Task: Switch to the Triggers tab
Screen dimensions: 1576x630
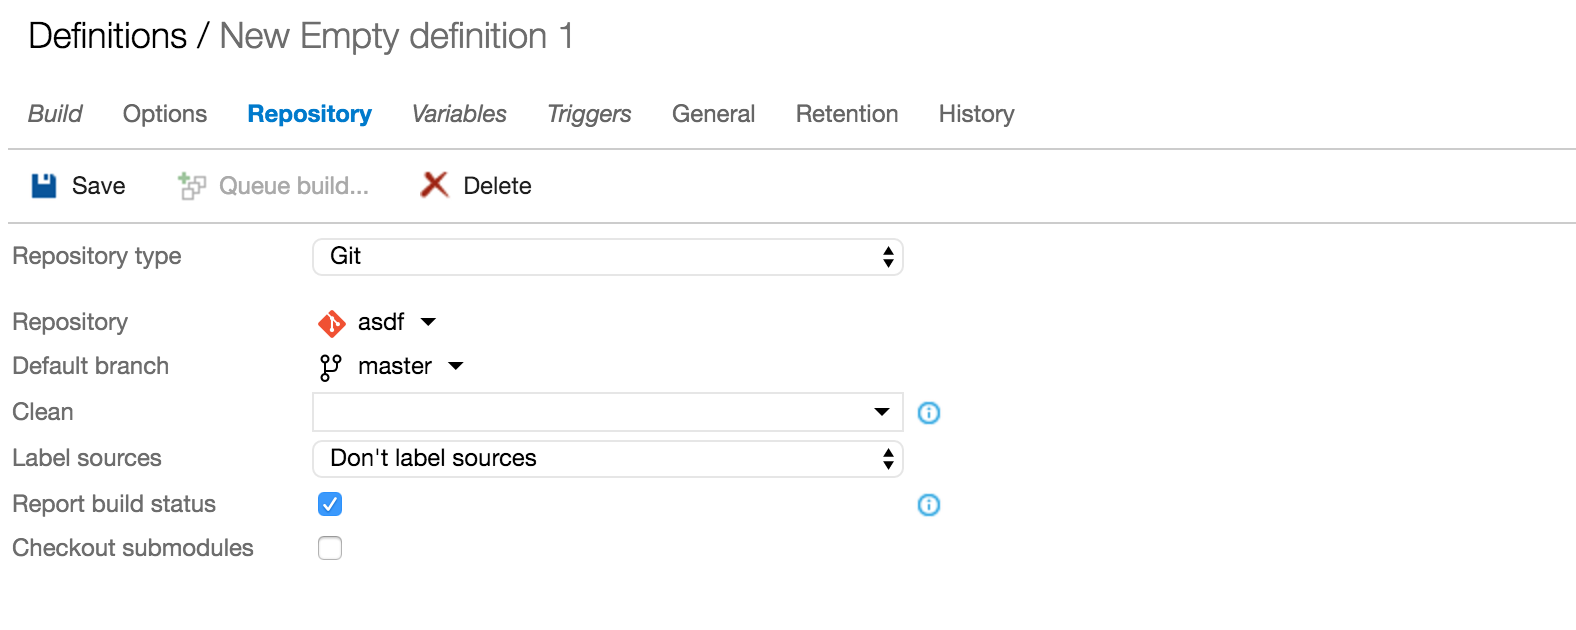Action: (589, 114)
